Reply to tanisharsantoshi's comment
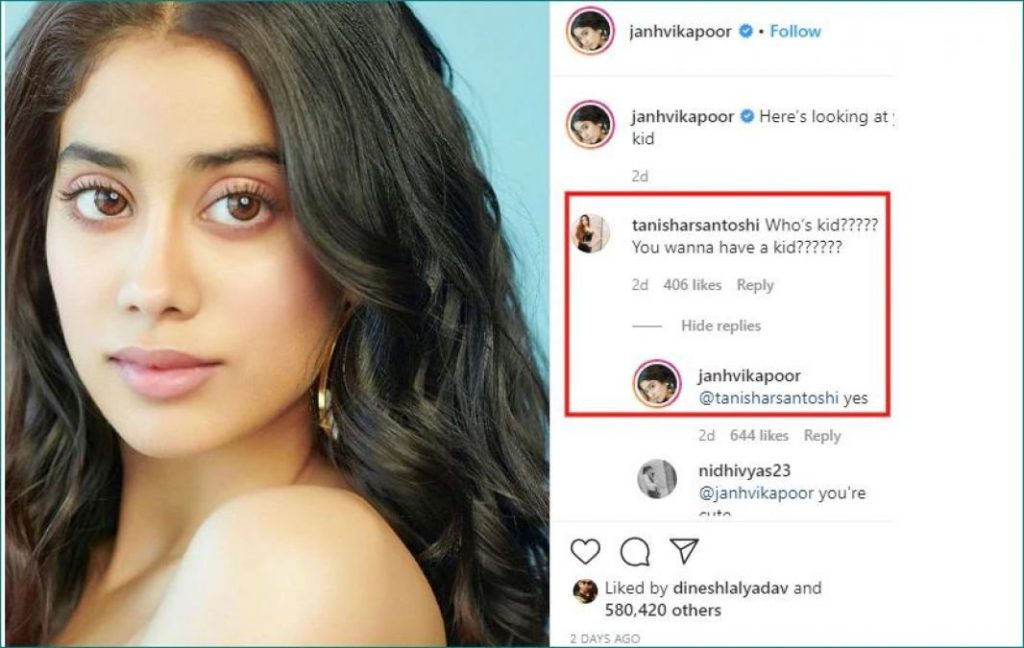The height and width of the screenshot is (648, 1024). [x=755, y=285]
